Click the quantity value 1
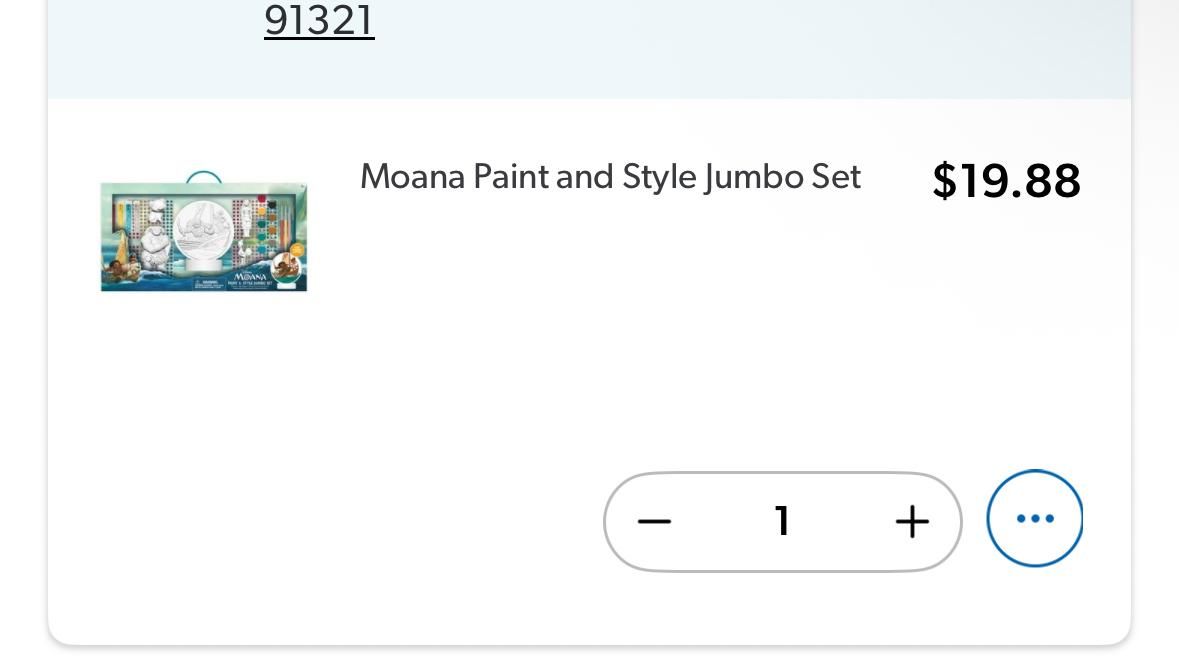1179x667 pixels. click(782, 521)
